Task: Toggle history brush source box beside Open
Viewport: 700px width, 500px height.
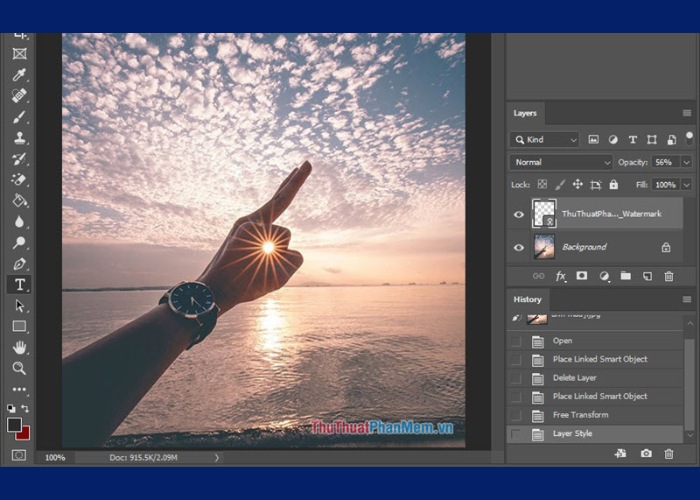Action: tap(516, 341)
